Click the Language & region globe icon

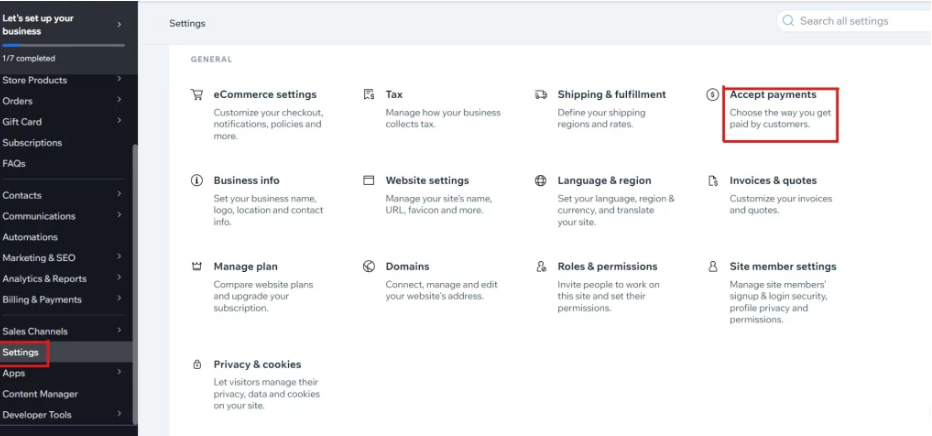point(540,181)
